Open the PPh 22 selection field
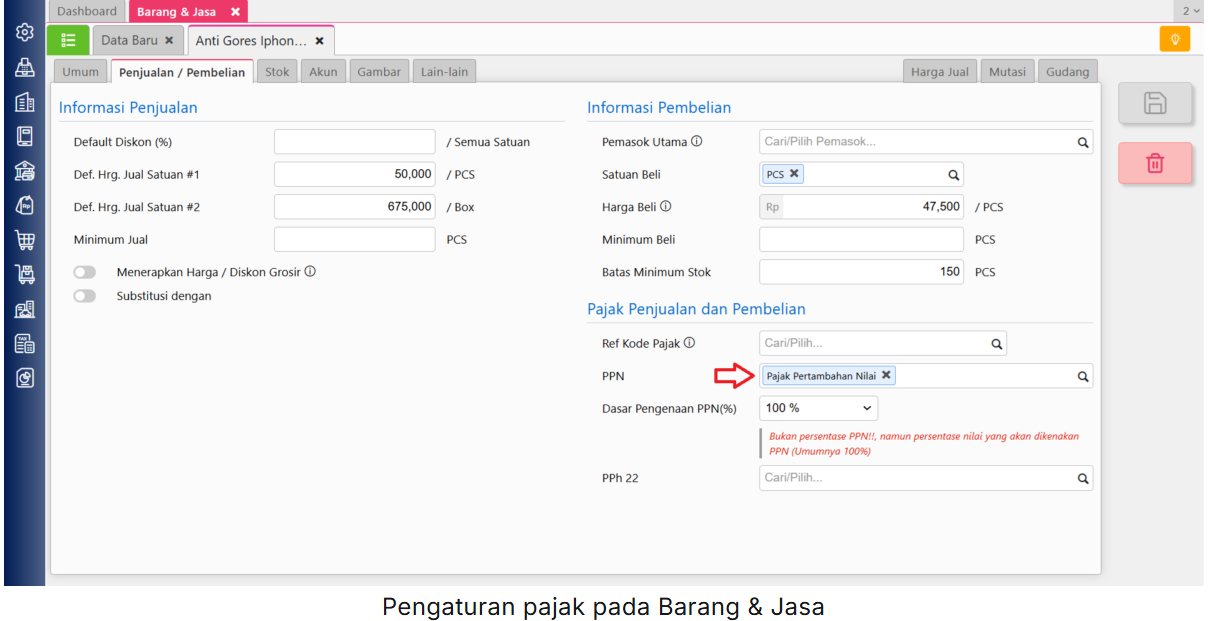The width and height of the screenshot is (1208, 621). [925, 478]
